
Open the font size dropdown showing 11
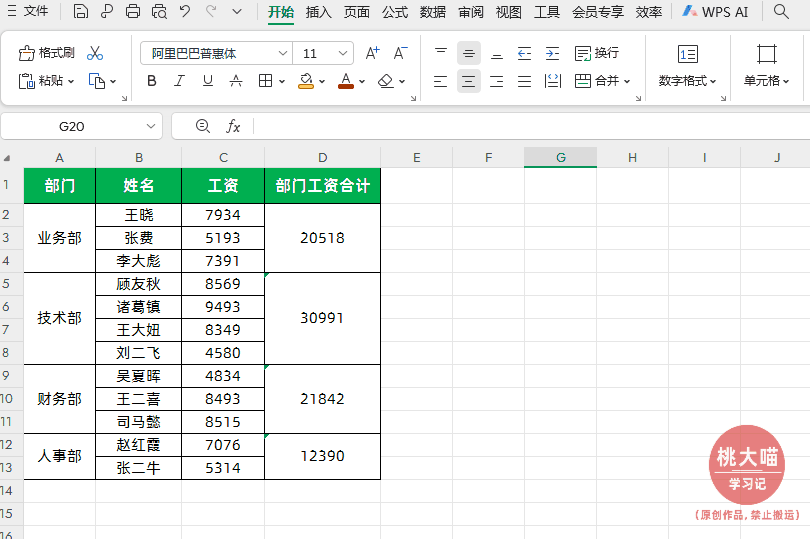click(342, 53)
